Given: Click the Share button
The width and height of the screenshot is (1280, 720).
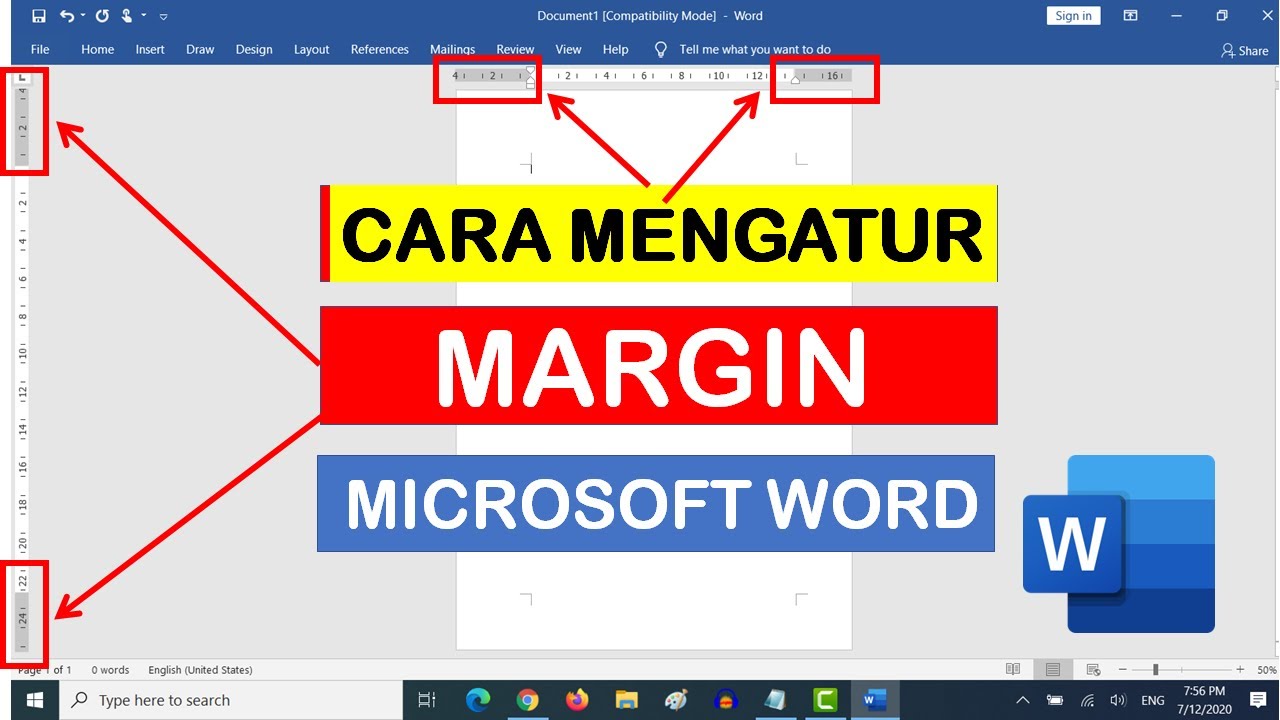Looking at the screenshot, I should [1245, 50].
